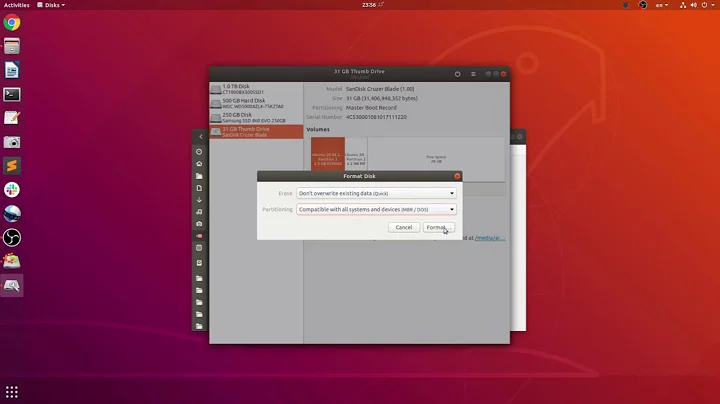Click the back chevron in Files sidebar
Image resolution: width=720 pixels, height=404 pixels.
[x=201, y=137]
